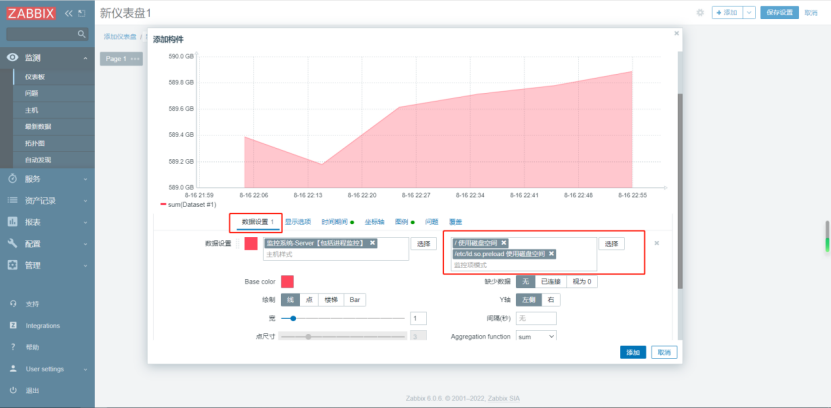Viewport: 831px width, 408px height.
Task: Set 缺少数据 to 已连接
Action: [551, 281]
